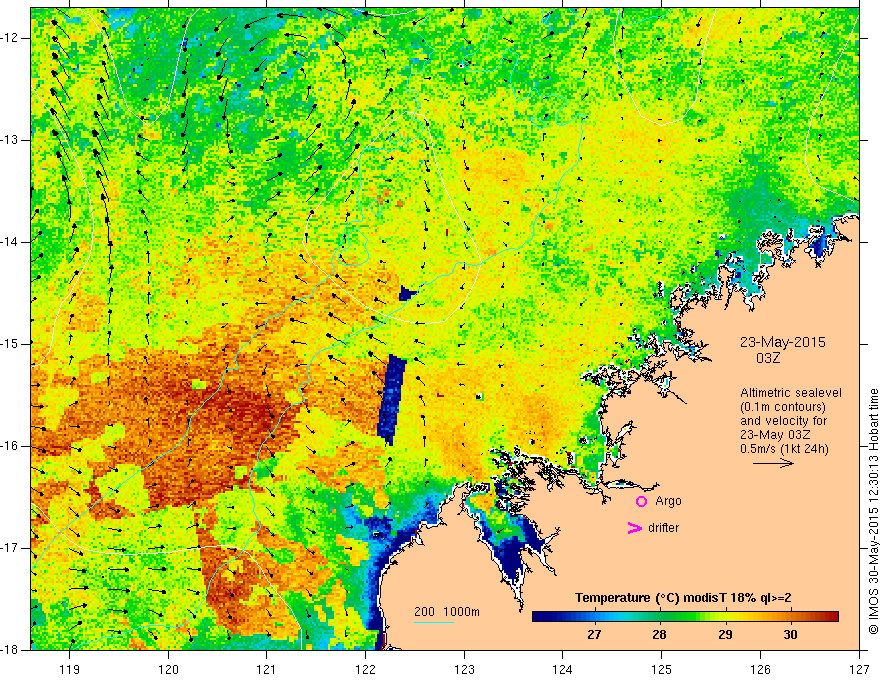Screen dimensions: 880x680
Task: Click the longitude axis label 127
Action: pyautogui.click(x=859, y=669)
